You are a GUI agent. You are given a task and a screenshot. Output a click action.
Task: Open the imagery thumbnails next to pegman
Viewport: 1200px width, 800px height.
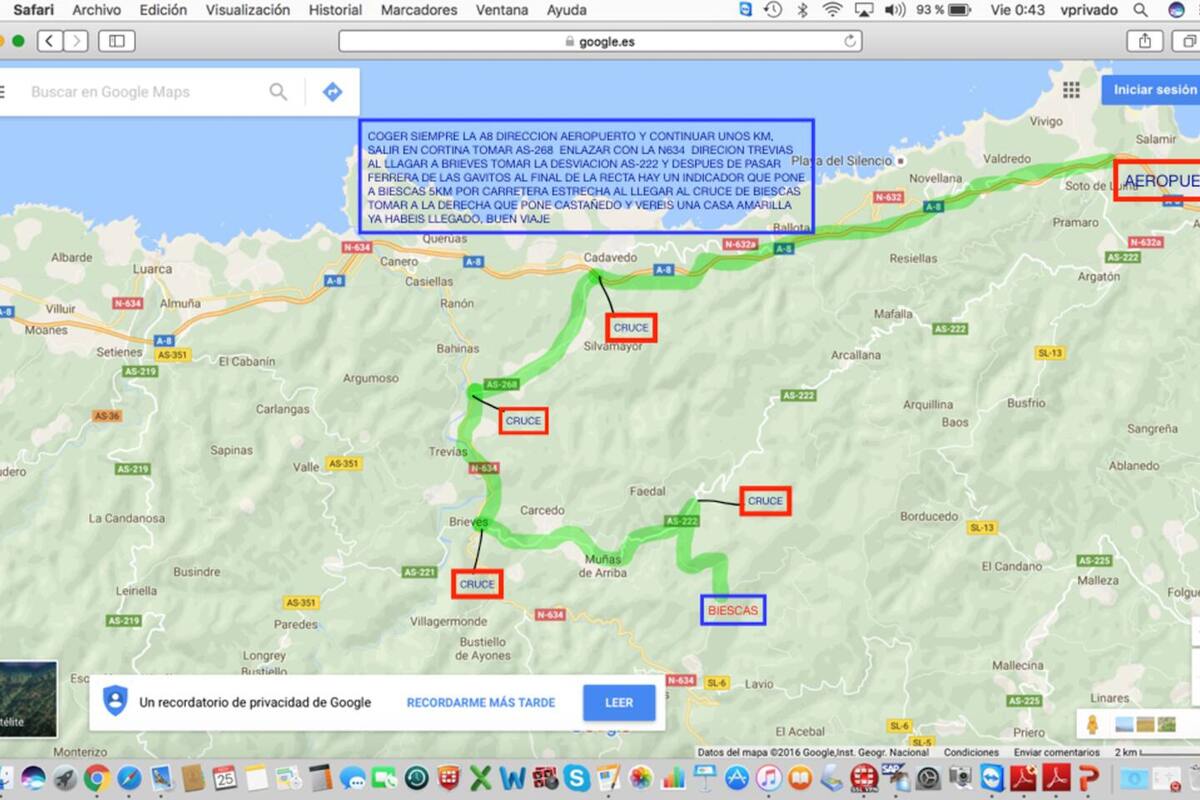1146,724
